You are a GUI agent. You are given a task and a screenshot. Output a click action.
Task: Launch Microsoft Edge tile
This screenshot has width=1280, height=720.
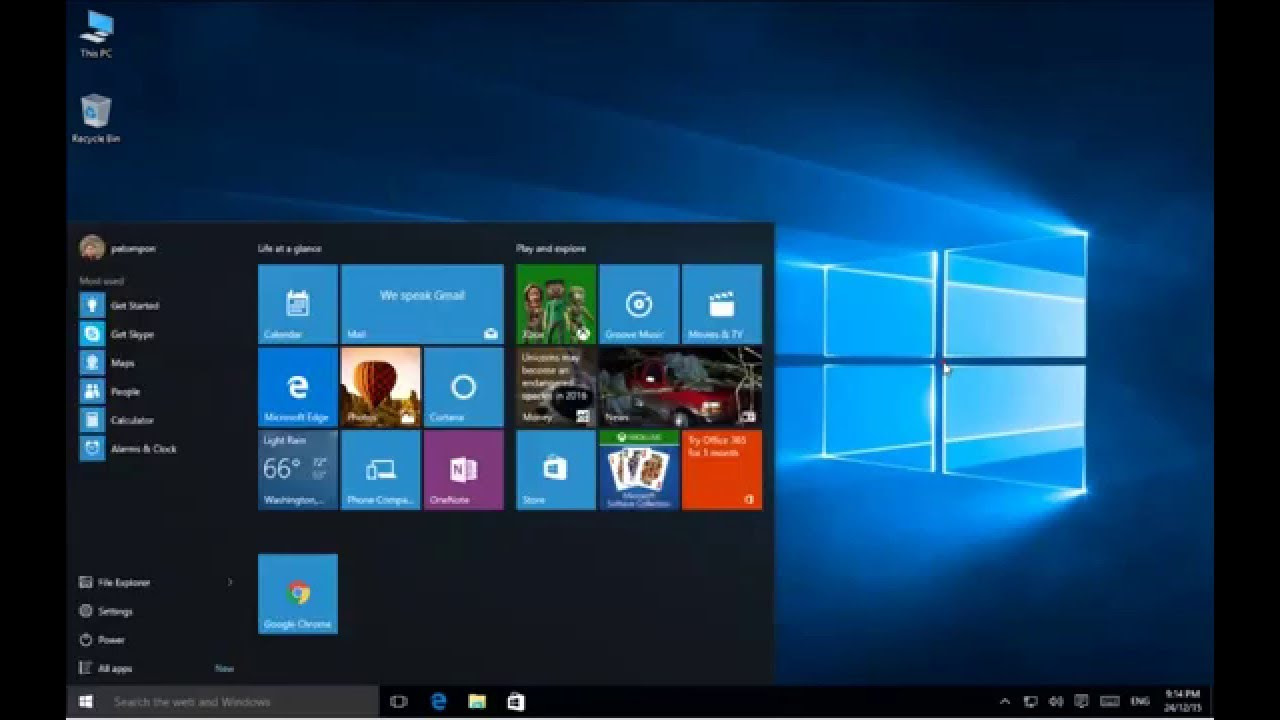coord(298,387)
